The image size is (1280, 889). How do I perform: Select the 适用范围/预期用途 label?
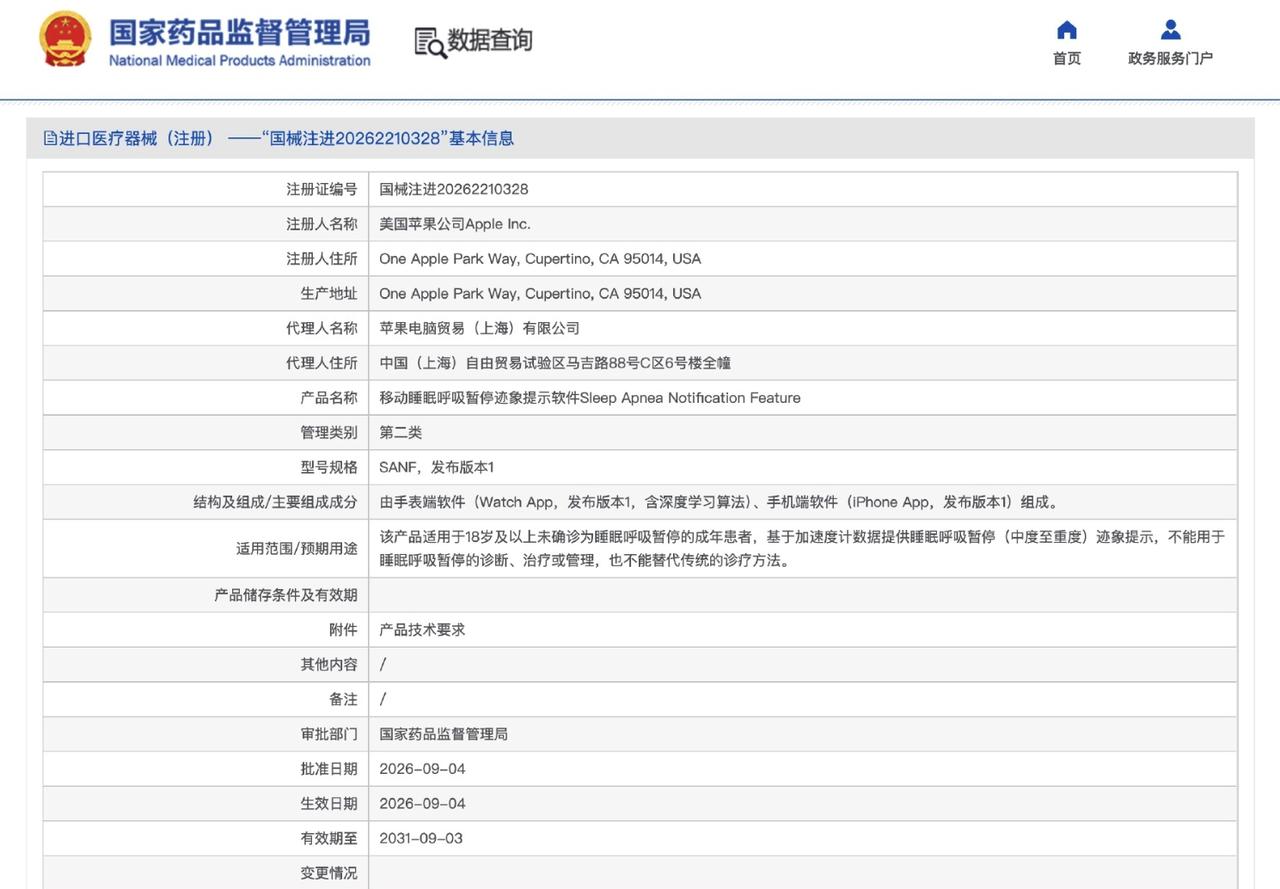coord(297,549)
